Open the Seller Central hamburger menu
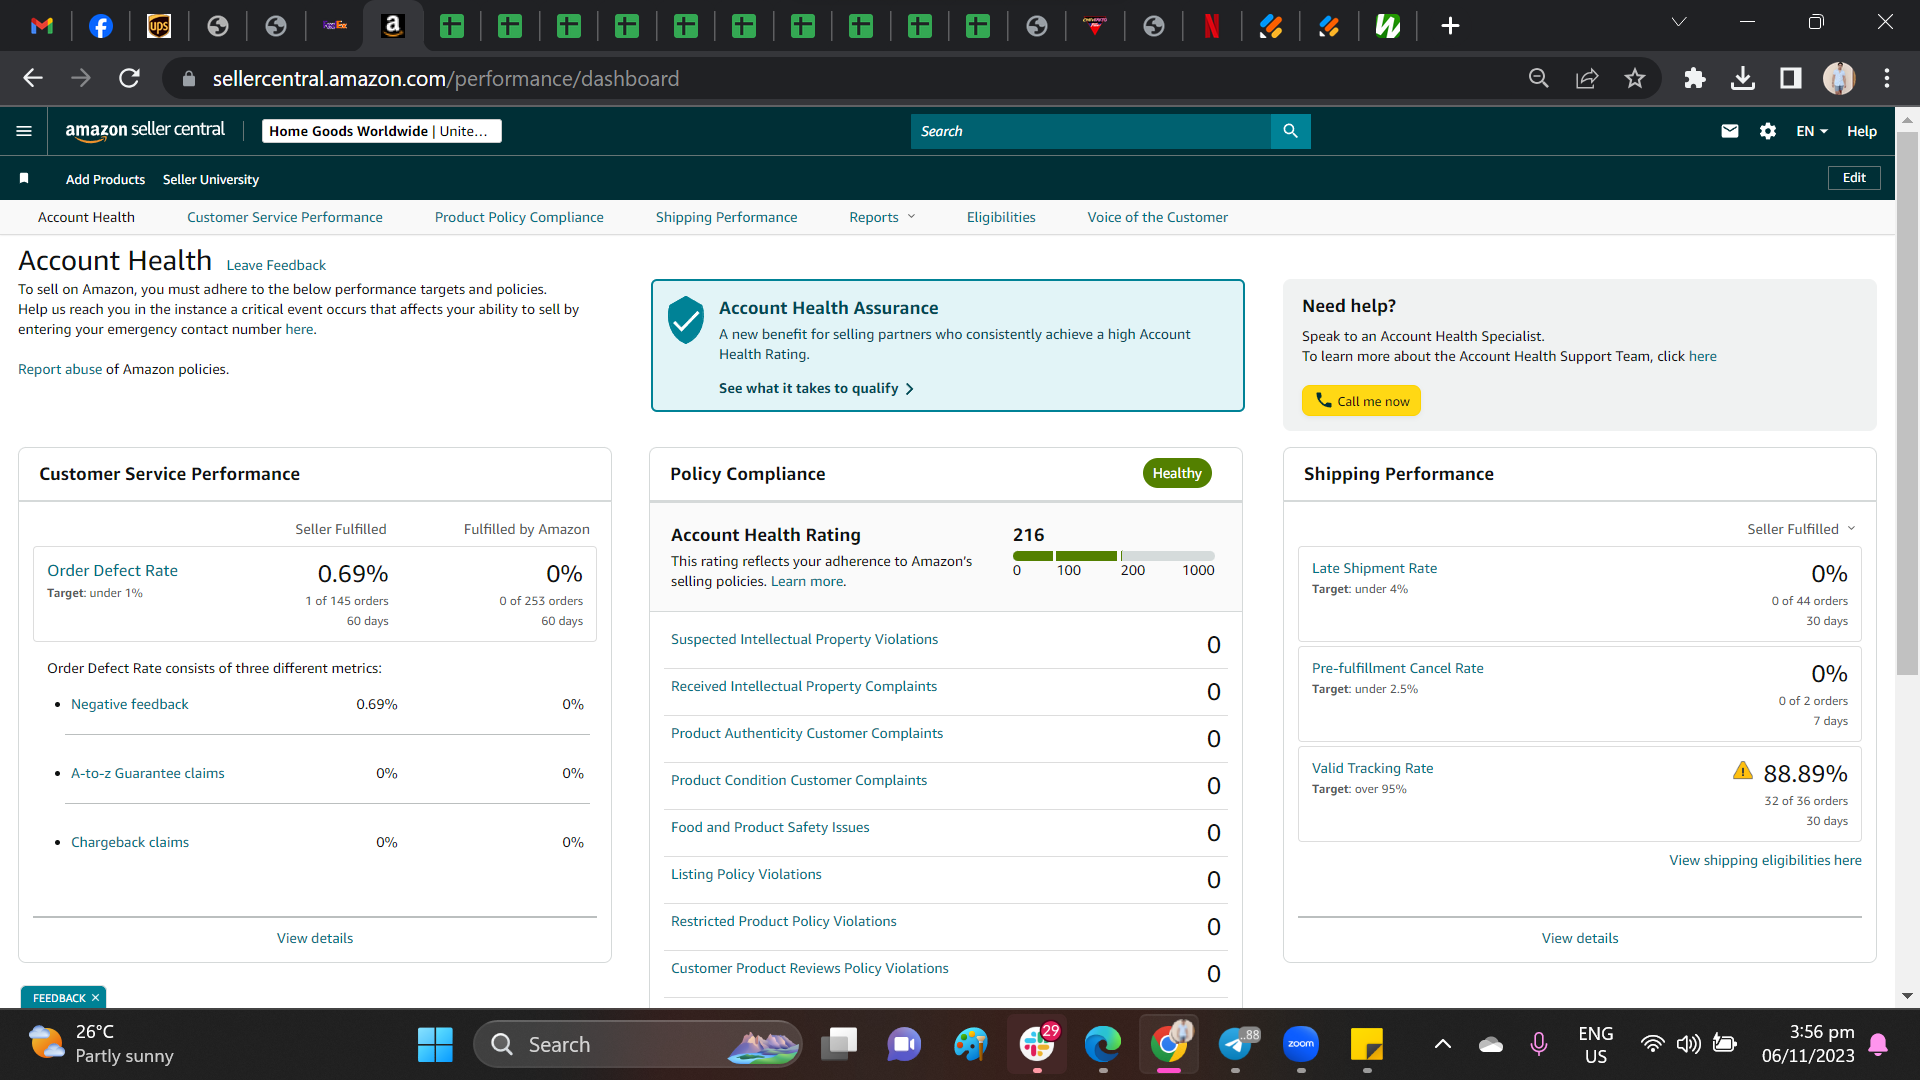 24,131
